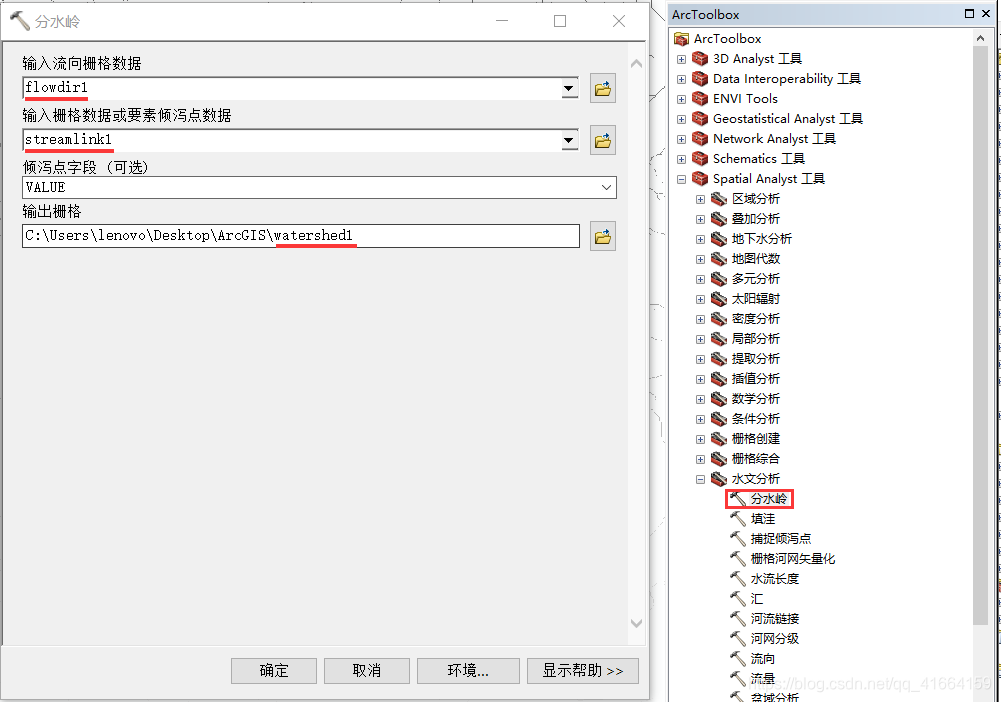
Task: Expand the Schematics 工具 toolbox
Action: [681, 160]
